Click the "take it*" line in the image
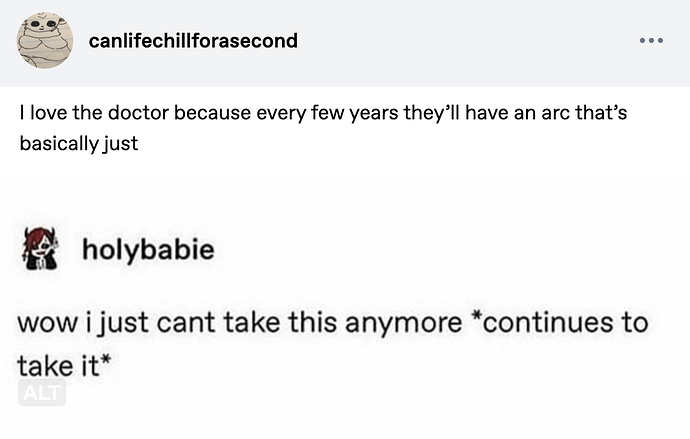 click(64, 366)
